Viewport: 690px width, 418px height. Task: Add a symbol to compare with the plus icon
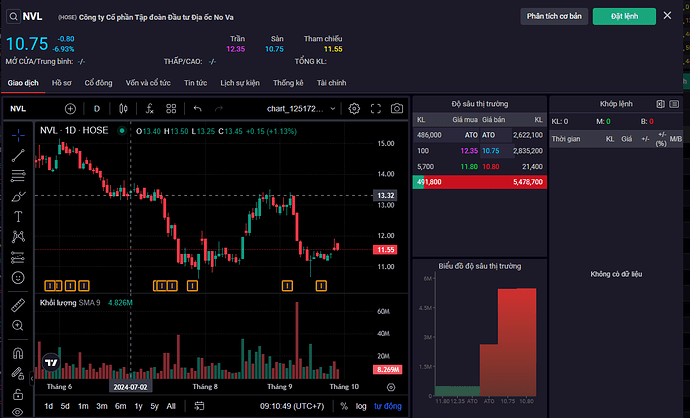click(70, 109)
